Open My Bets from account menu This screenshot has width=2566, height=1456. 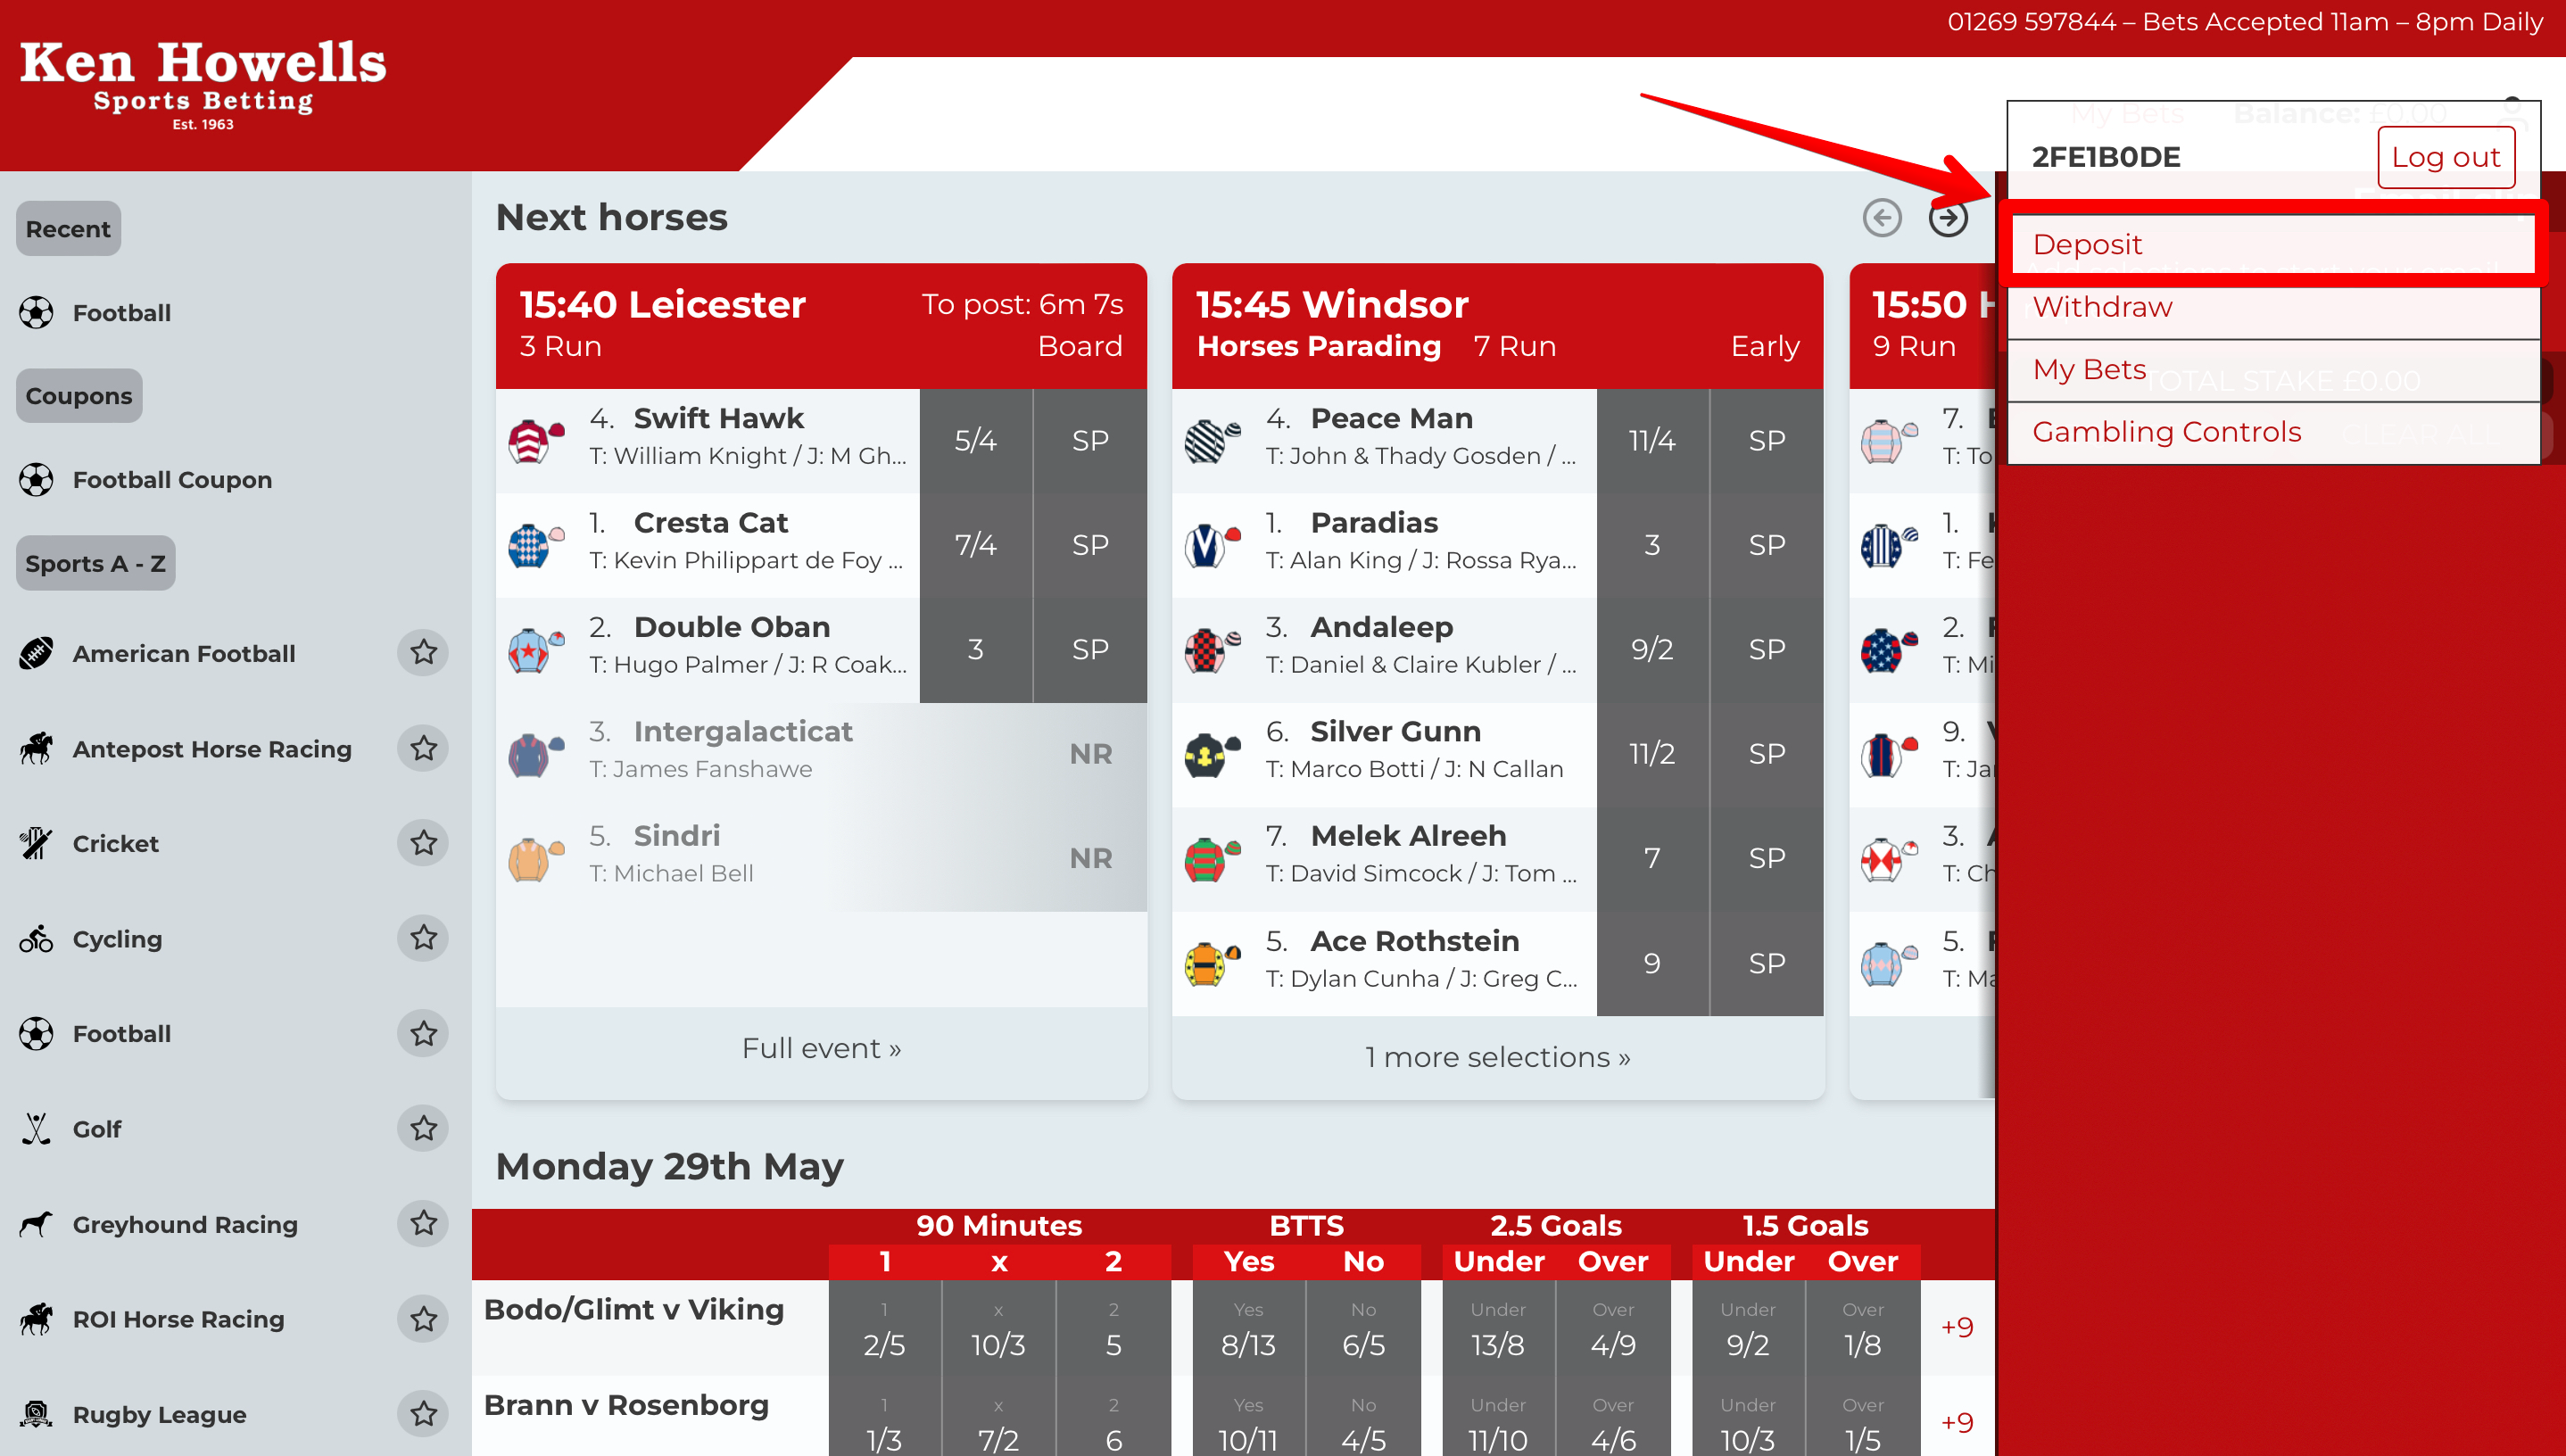coord(2087,368)
